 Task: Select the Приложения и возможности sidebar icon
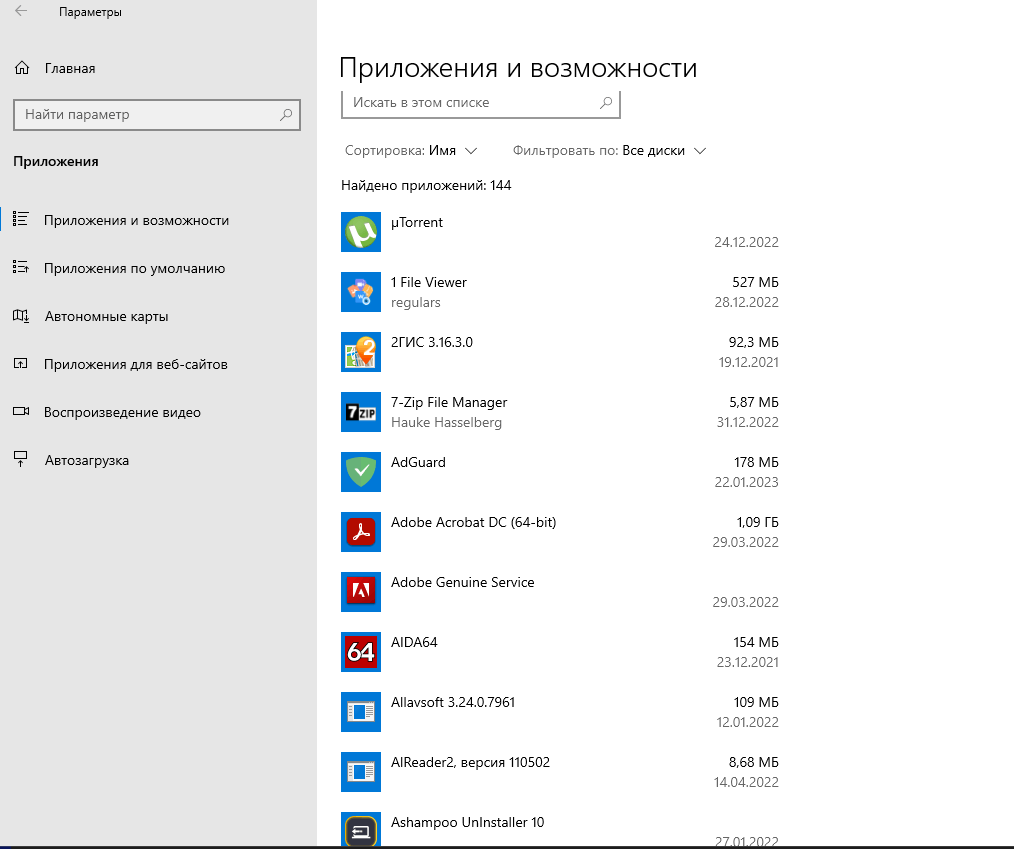click(x=21, y=219)
